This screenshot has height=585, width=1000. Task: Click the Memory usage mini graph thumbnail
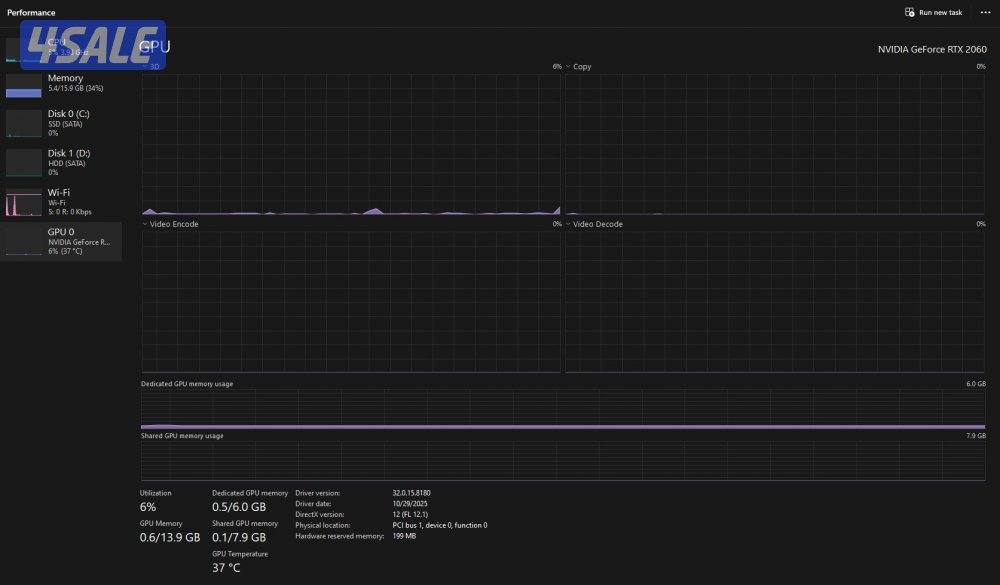pos(24,85)
